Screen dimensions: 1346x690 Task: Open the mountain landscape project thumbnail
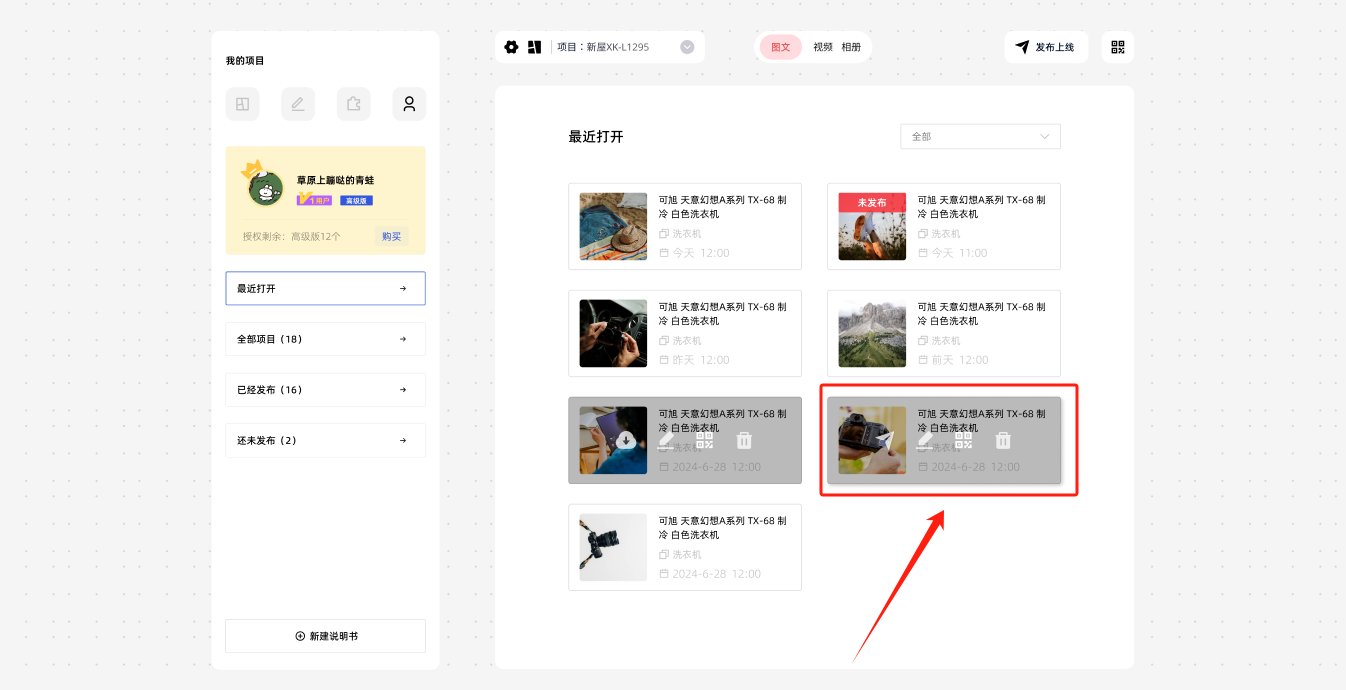pyautogui.click(x=872, y=333)
